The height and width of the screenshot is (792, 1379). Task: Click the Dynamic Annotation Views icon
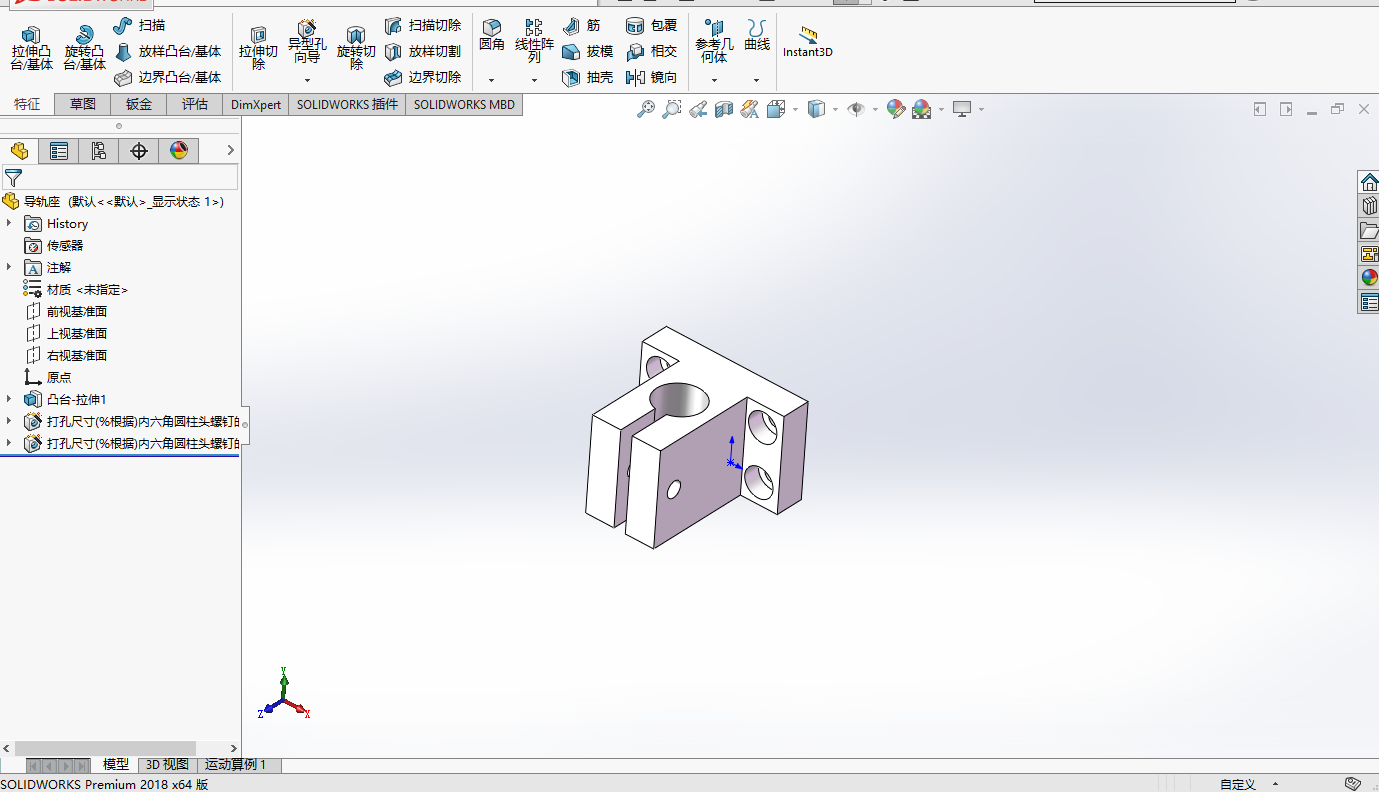pos(750,109)
